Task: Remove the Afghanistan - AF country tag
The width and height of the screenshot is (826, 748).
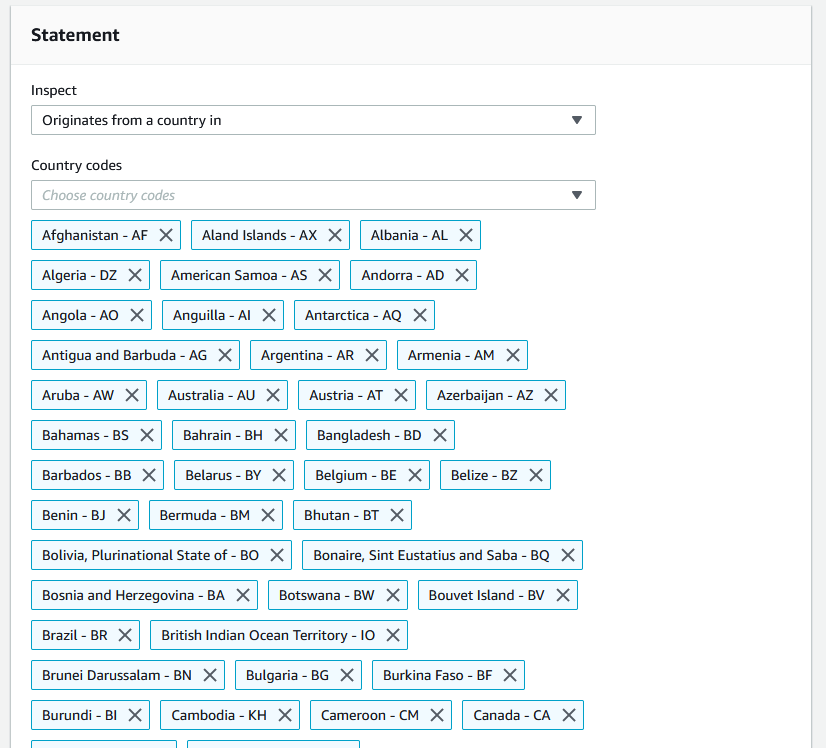Action: tap(166, 235)
